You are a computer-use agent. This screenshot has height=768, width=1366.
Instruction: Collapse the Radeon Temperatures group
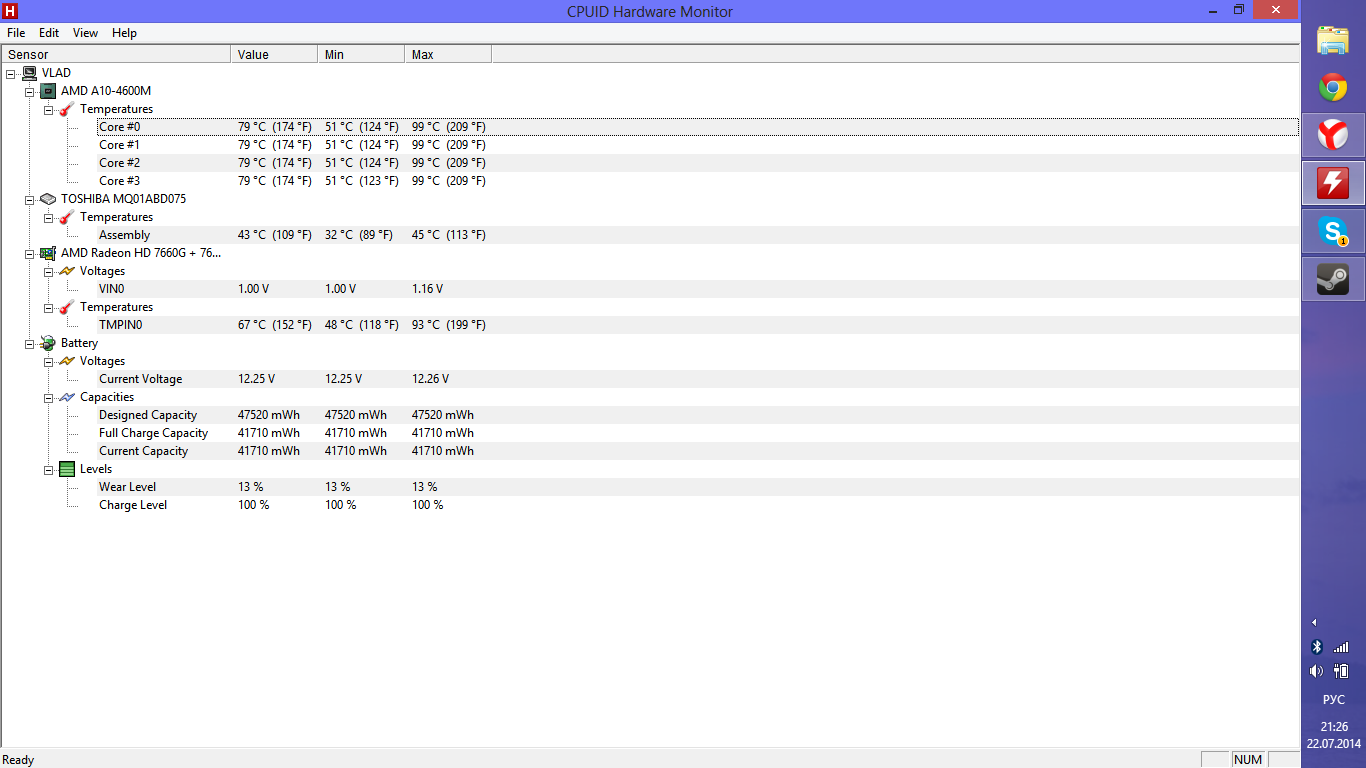[x=48, y=307]
